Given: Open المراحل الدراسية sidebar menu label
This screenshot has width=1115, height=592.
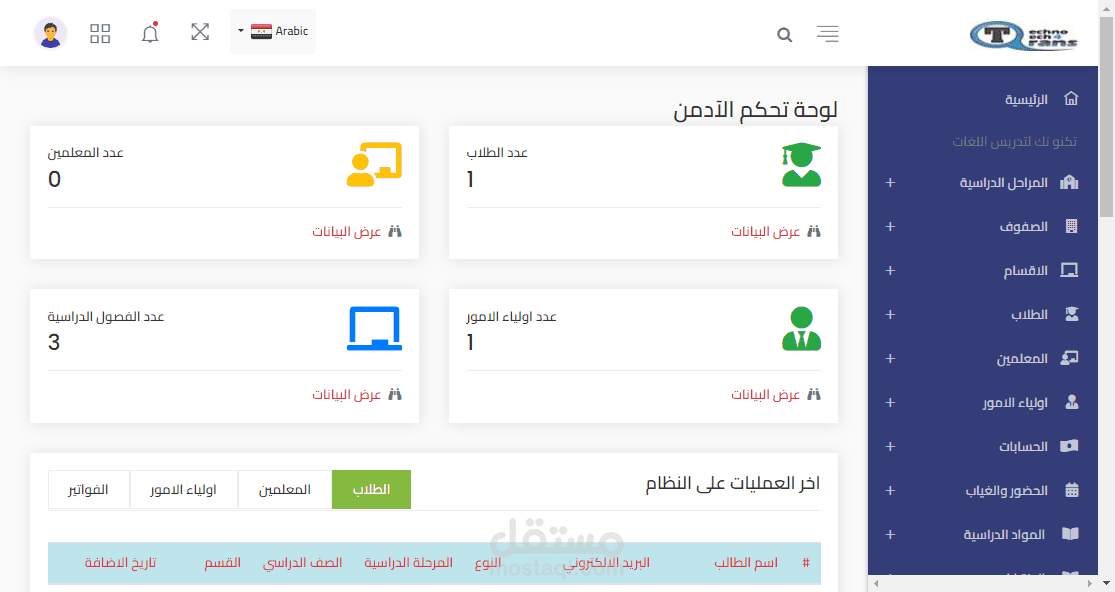Looking at the screenshot, I should (x=1003, y=183).
